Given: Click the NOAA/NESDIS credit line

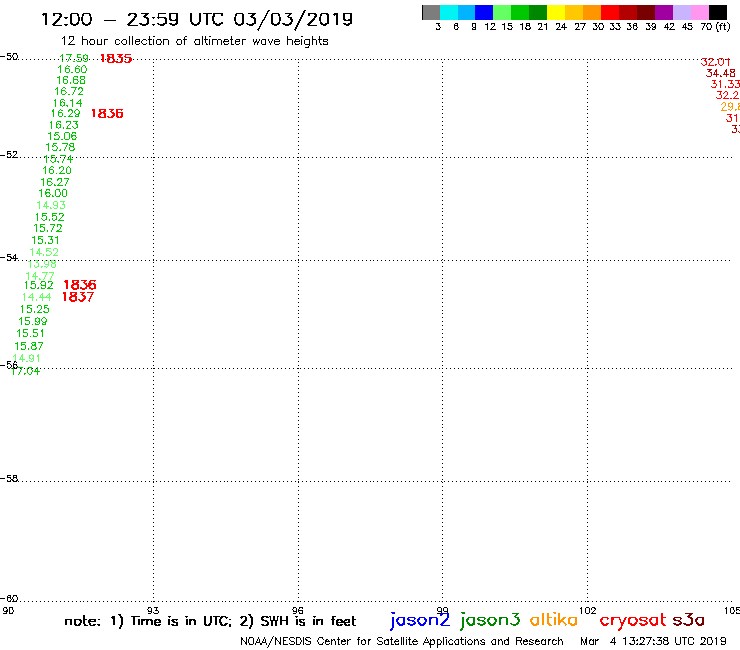Looking at the screenshot, I should coord(402,641).
